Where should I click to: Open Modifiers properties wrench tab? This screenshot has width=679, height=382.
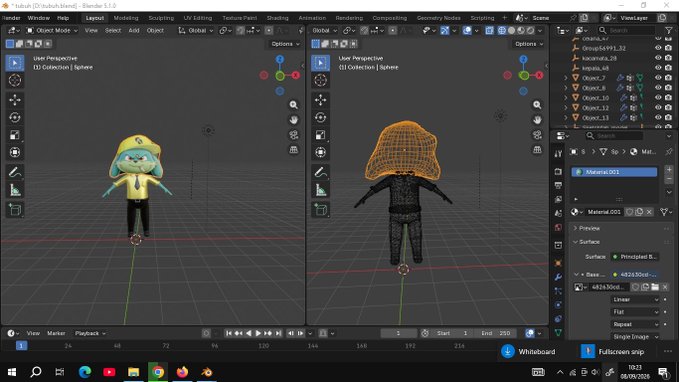coord(558,277)
